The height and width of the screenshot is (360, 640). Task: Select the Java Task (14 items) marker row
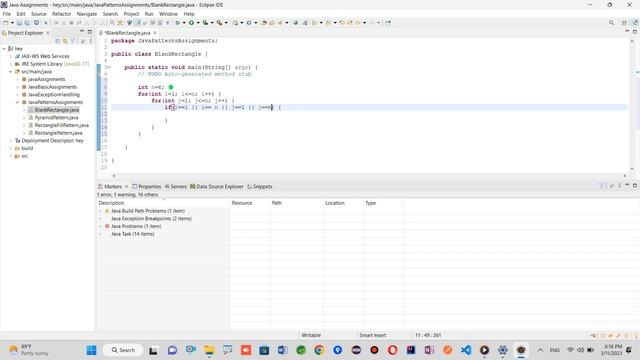[133, 234]
